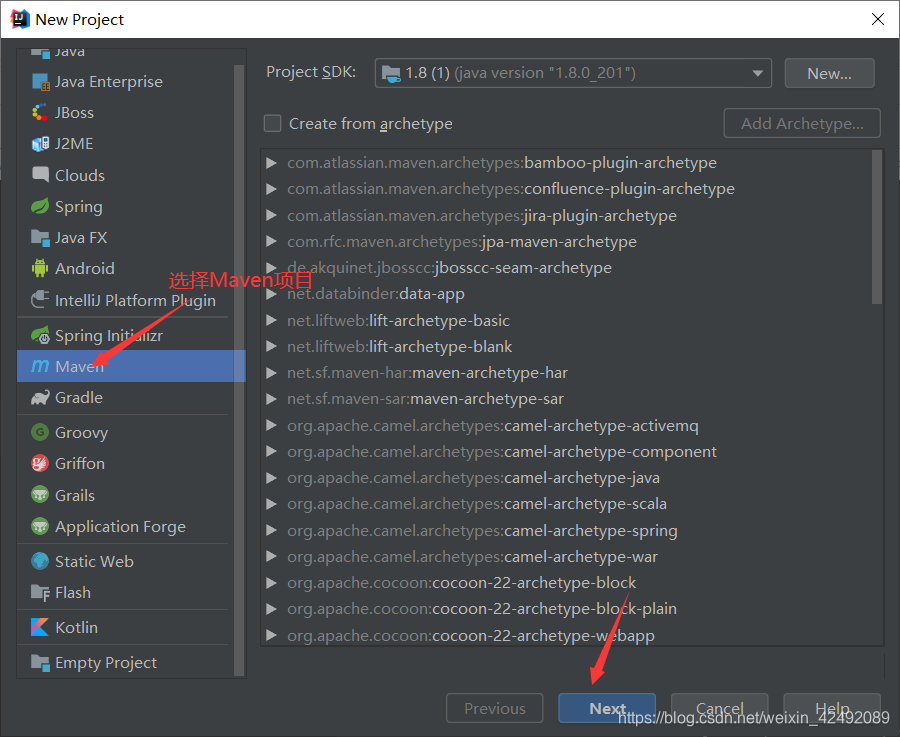Expand lift-archetype-basic entry
Screen dimensions: 900x737
(271, 320)
